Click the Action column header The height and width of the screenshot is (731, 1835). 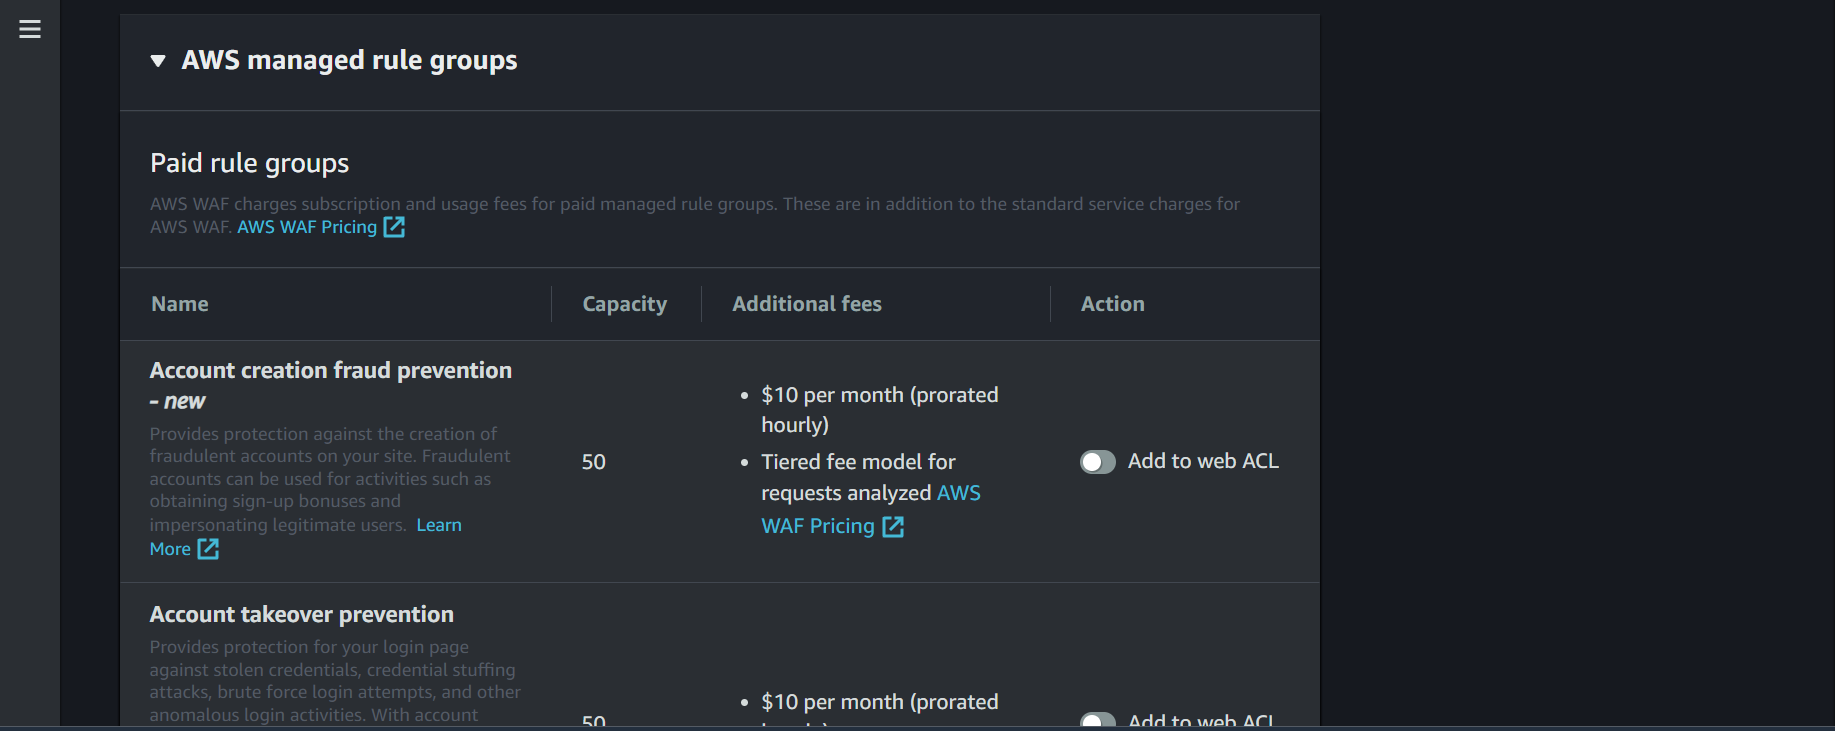click(1113, 304)
